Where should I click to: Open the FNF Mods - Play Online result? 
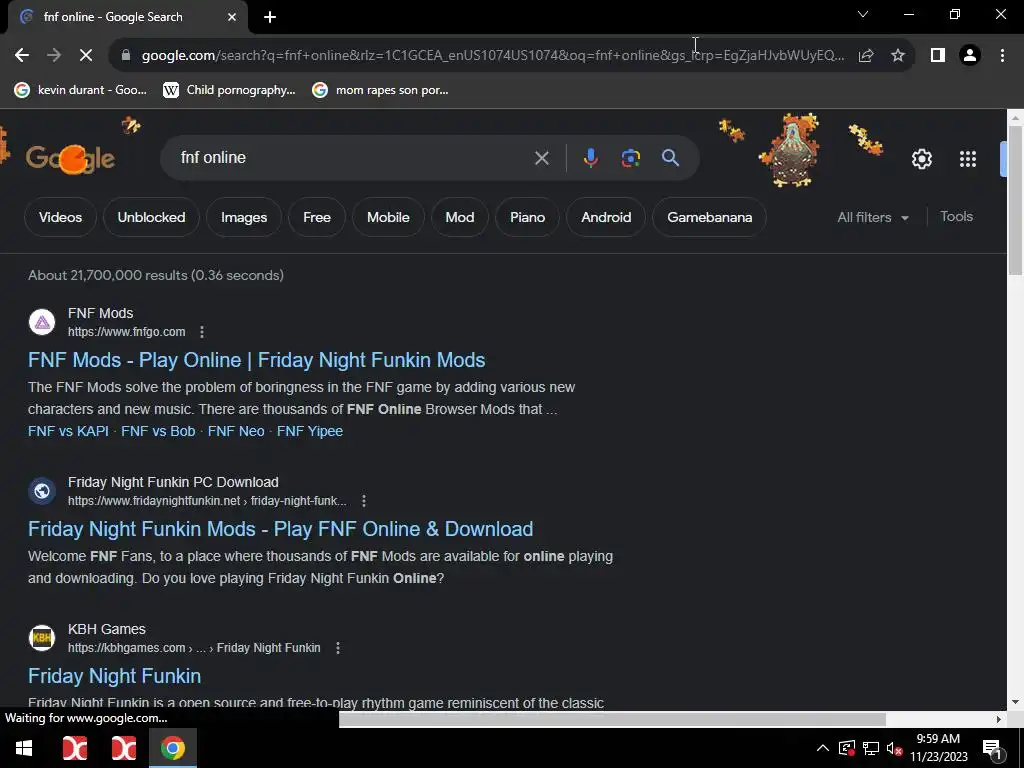coord(257,360)
